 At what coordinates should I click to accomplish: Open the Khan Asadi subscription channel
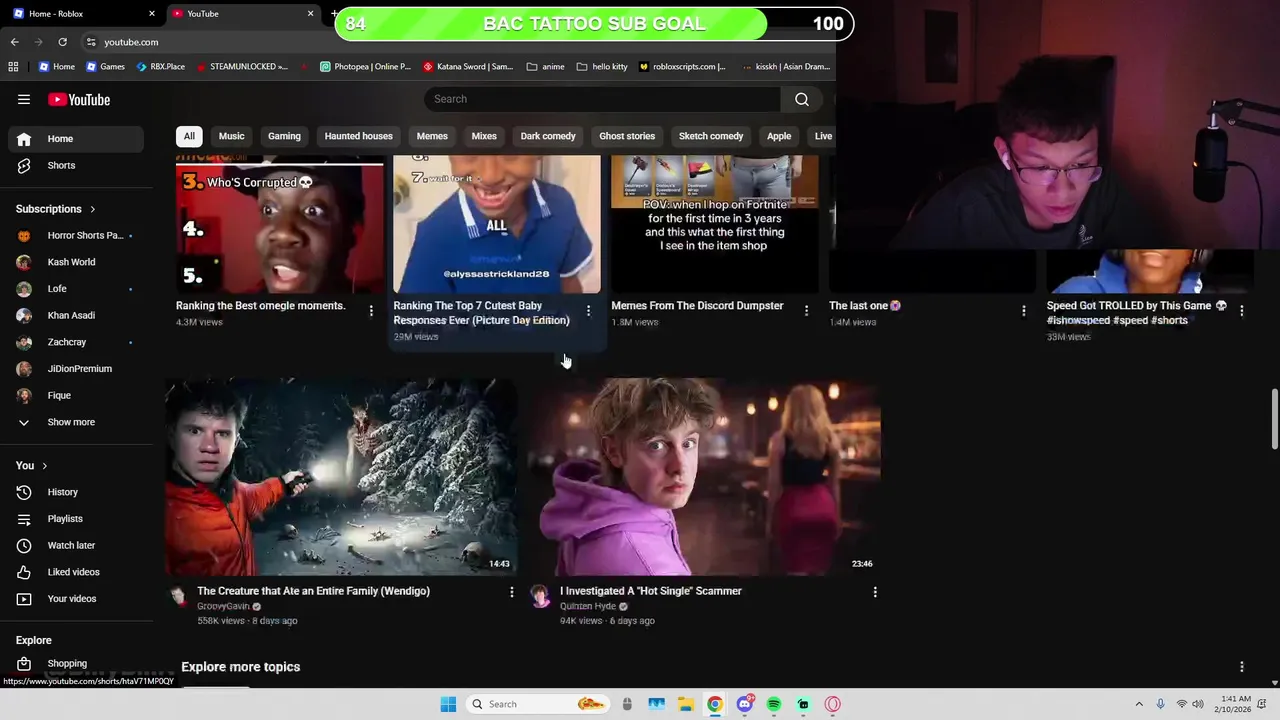click(x=76, y=315)
